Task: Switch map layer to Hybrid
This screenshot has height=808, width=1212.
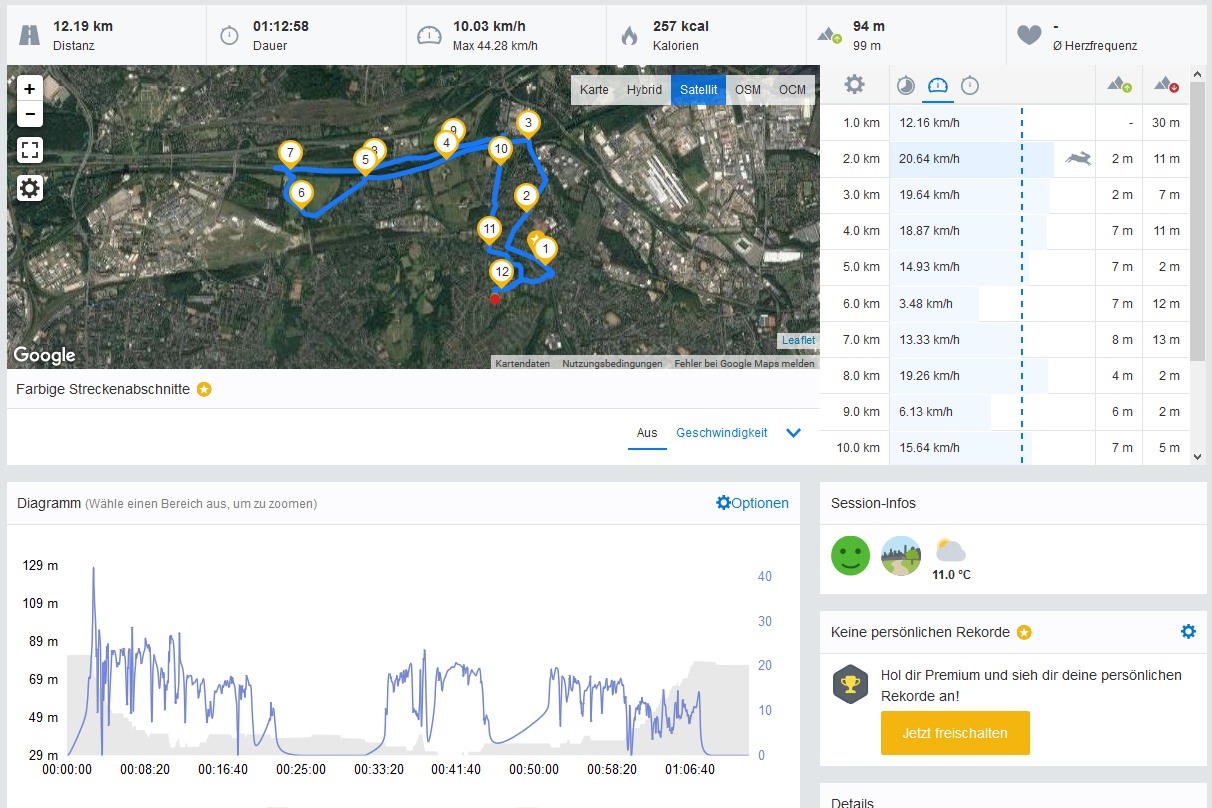Action: point(644,90)
